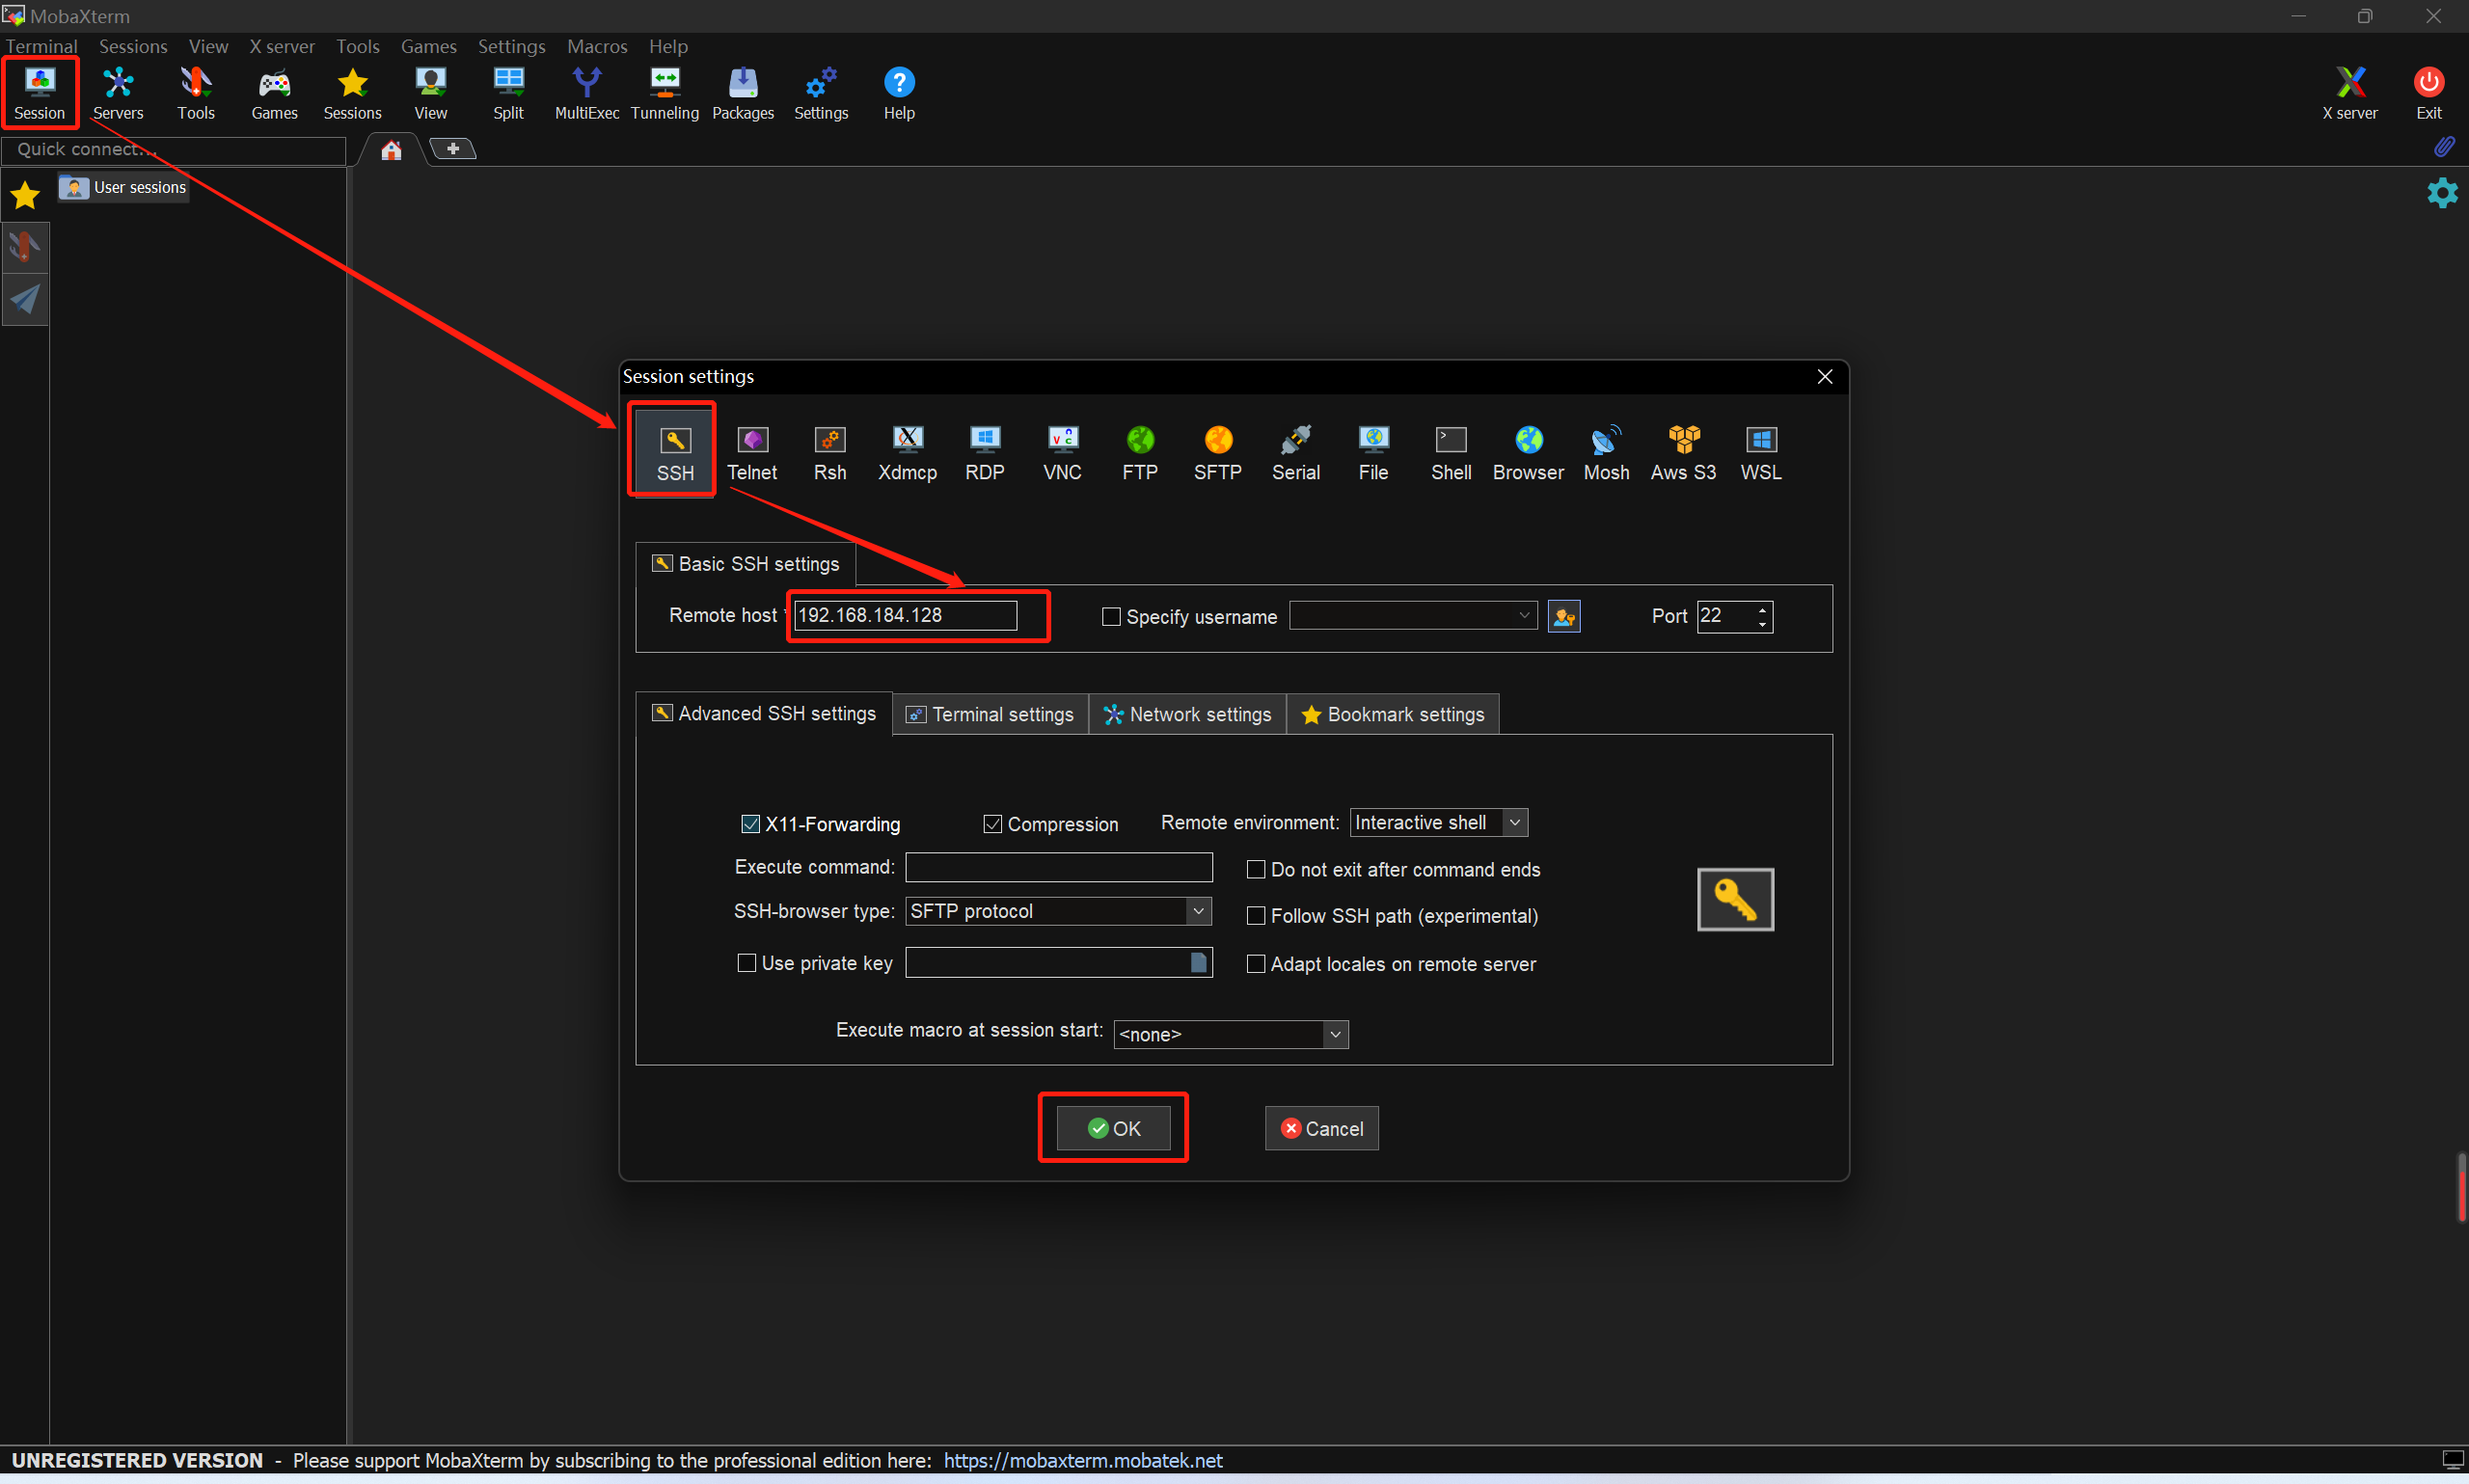Viewport: 2469px width, 1484px height.
Task: Open a new tab with plus button
Action: 453,149
